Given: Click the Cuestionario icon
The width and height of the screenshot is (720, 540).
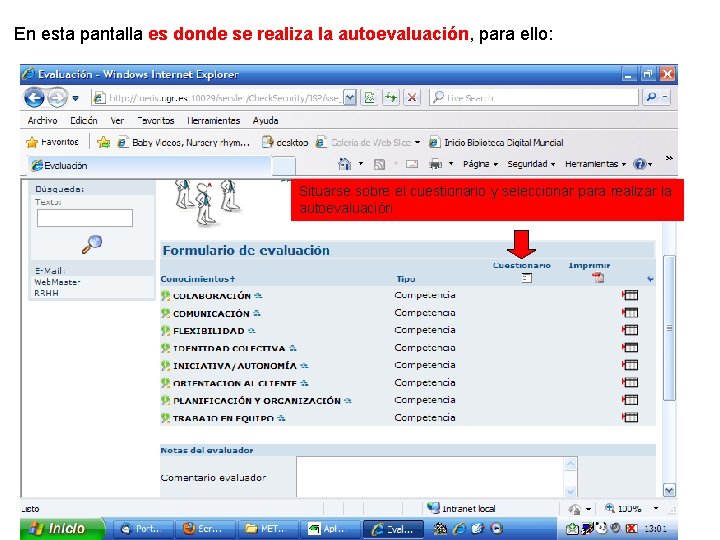Looking at the screenshot, I should [527, 278].
